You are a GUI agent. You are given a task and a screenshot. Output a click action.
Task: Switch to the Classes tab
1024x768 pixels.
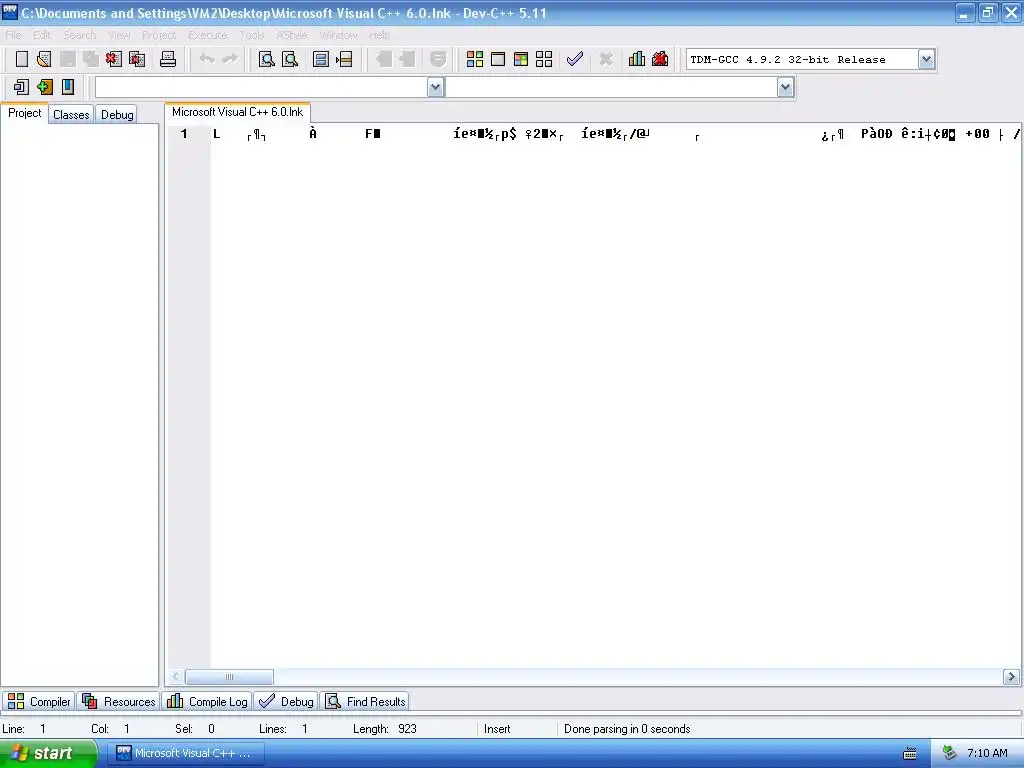71,114
